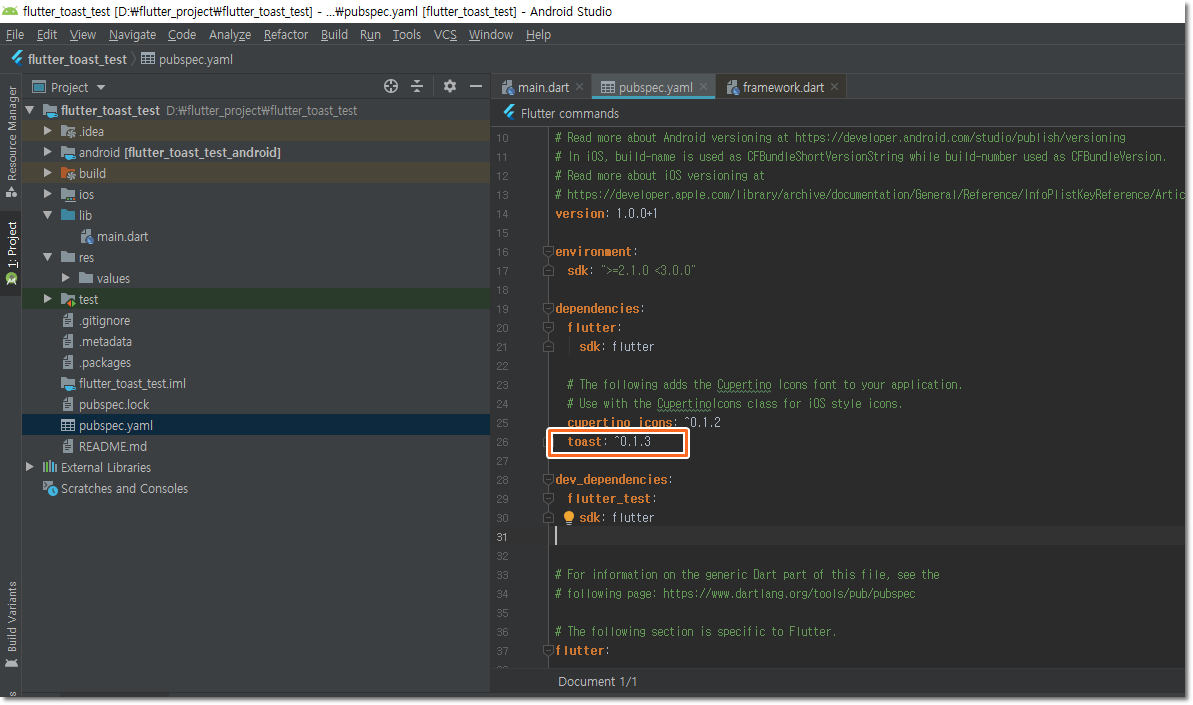Screen dimensions: 1193x705
Task: Click Scratches and Consoles icon
Action: click(50, 488)
